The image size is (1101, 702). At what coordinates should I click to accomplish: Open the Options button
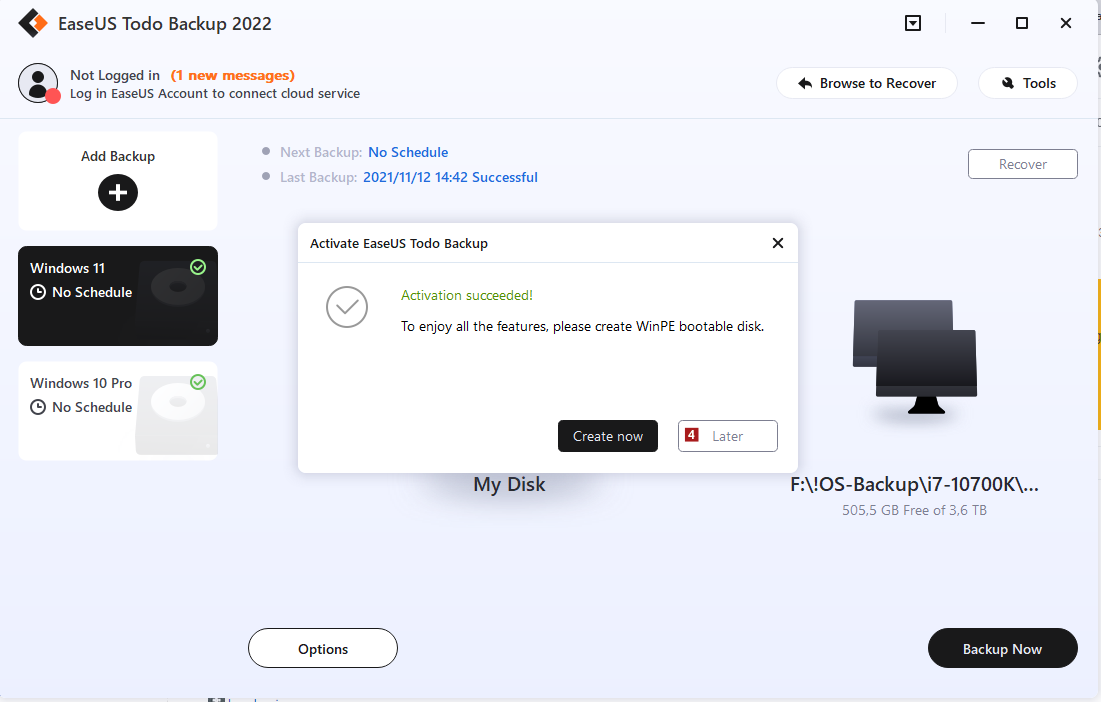(323, 648)
